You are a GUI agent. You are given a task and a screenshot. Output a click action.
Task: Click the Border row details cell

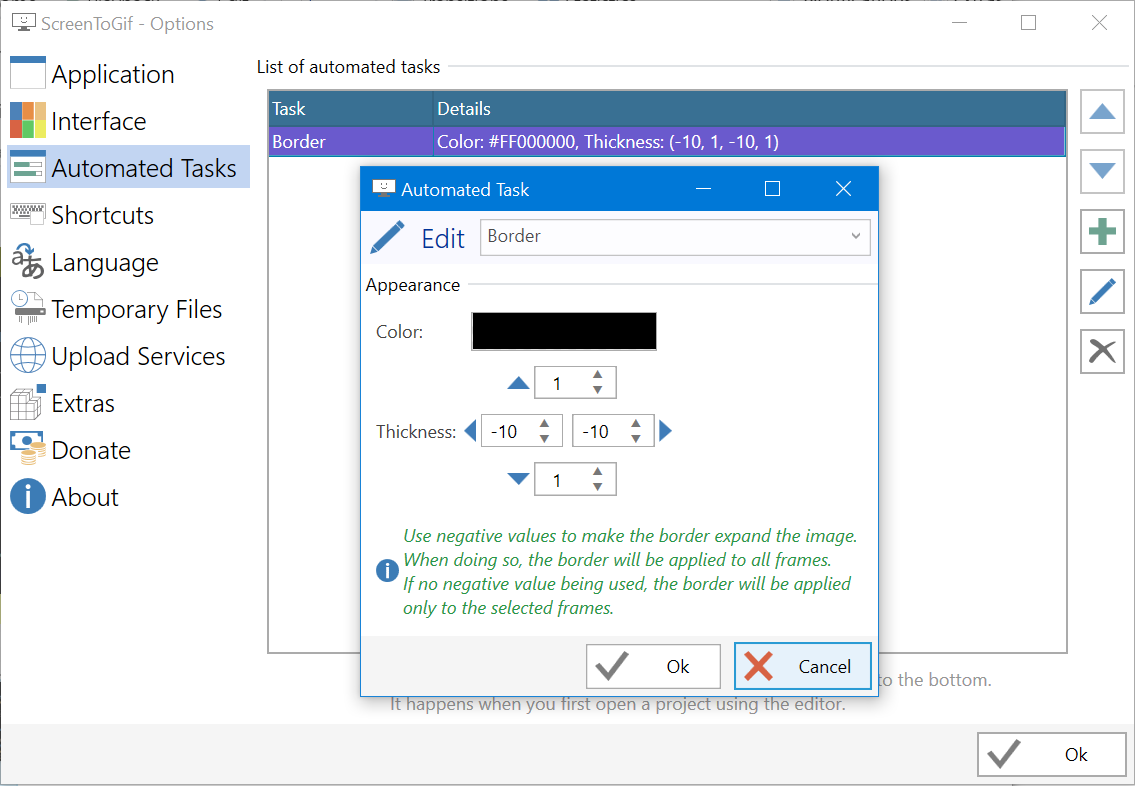tap(749, 141)
